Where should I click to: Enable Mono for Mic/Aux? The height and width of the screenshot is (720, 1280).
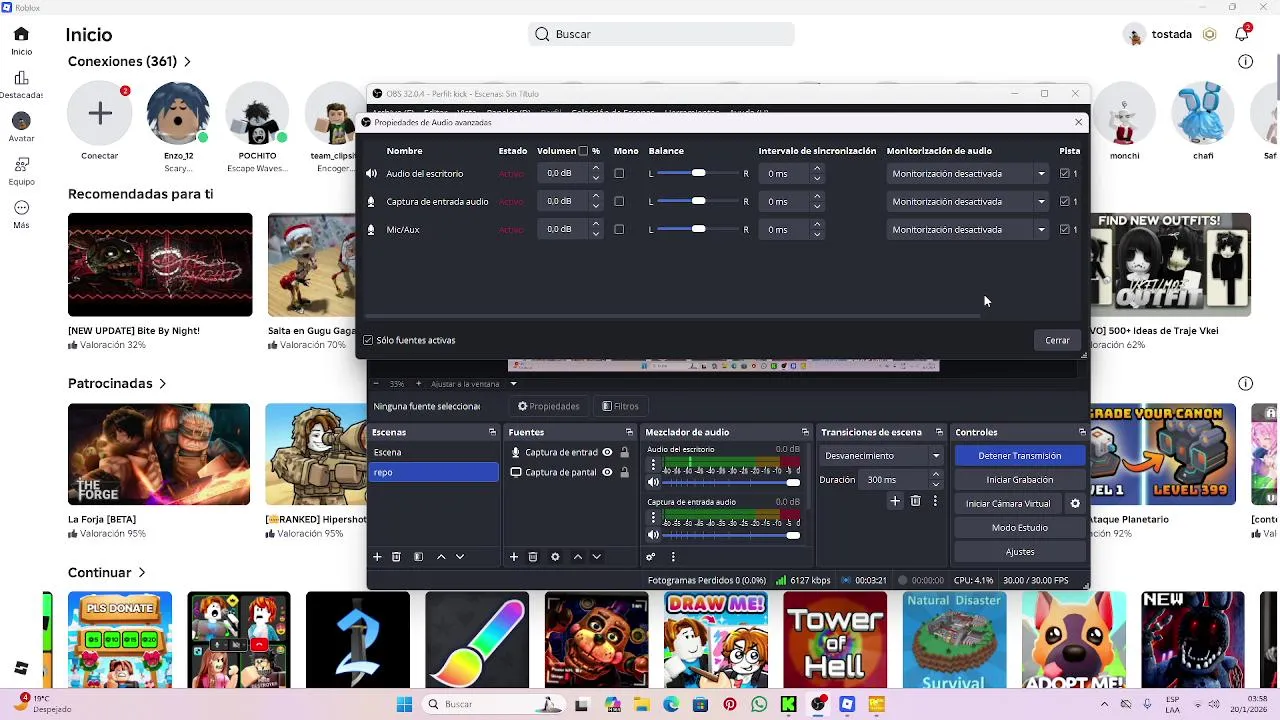619,230
